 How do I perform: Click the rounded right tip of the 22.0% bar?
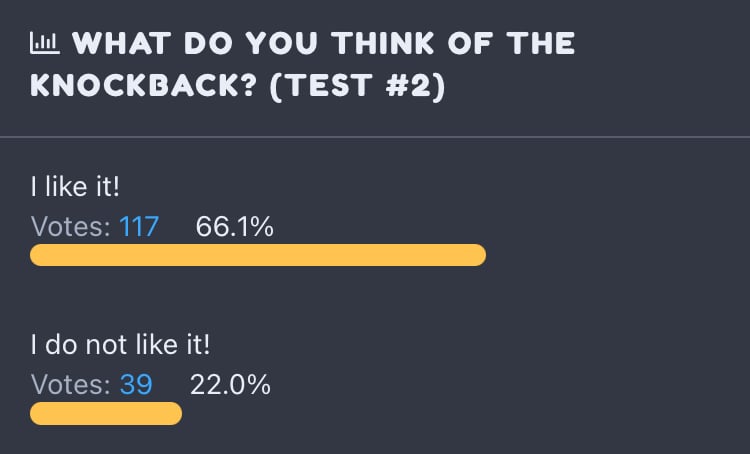pyautogui.click(x=175, y=413)
